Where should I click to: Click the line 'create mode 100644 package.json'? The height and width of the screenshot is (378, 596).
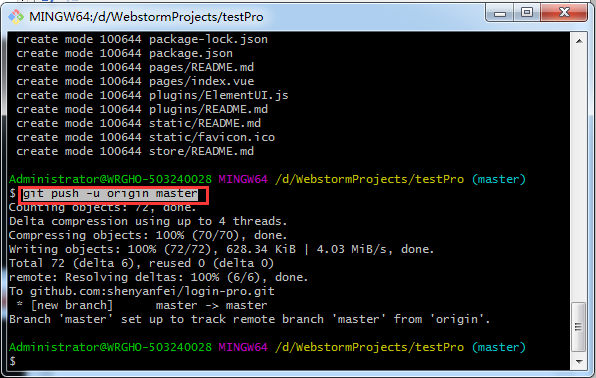124,53
